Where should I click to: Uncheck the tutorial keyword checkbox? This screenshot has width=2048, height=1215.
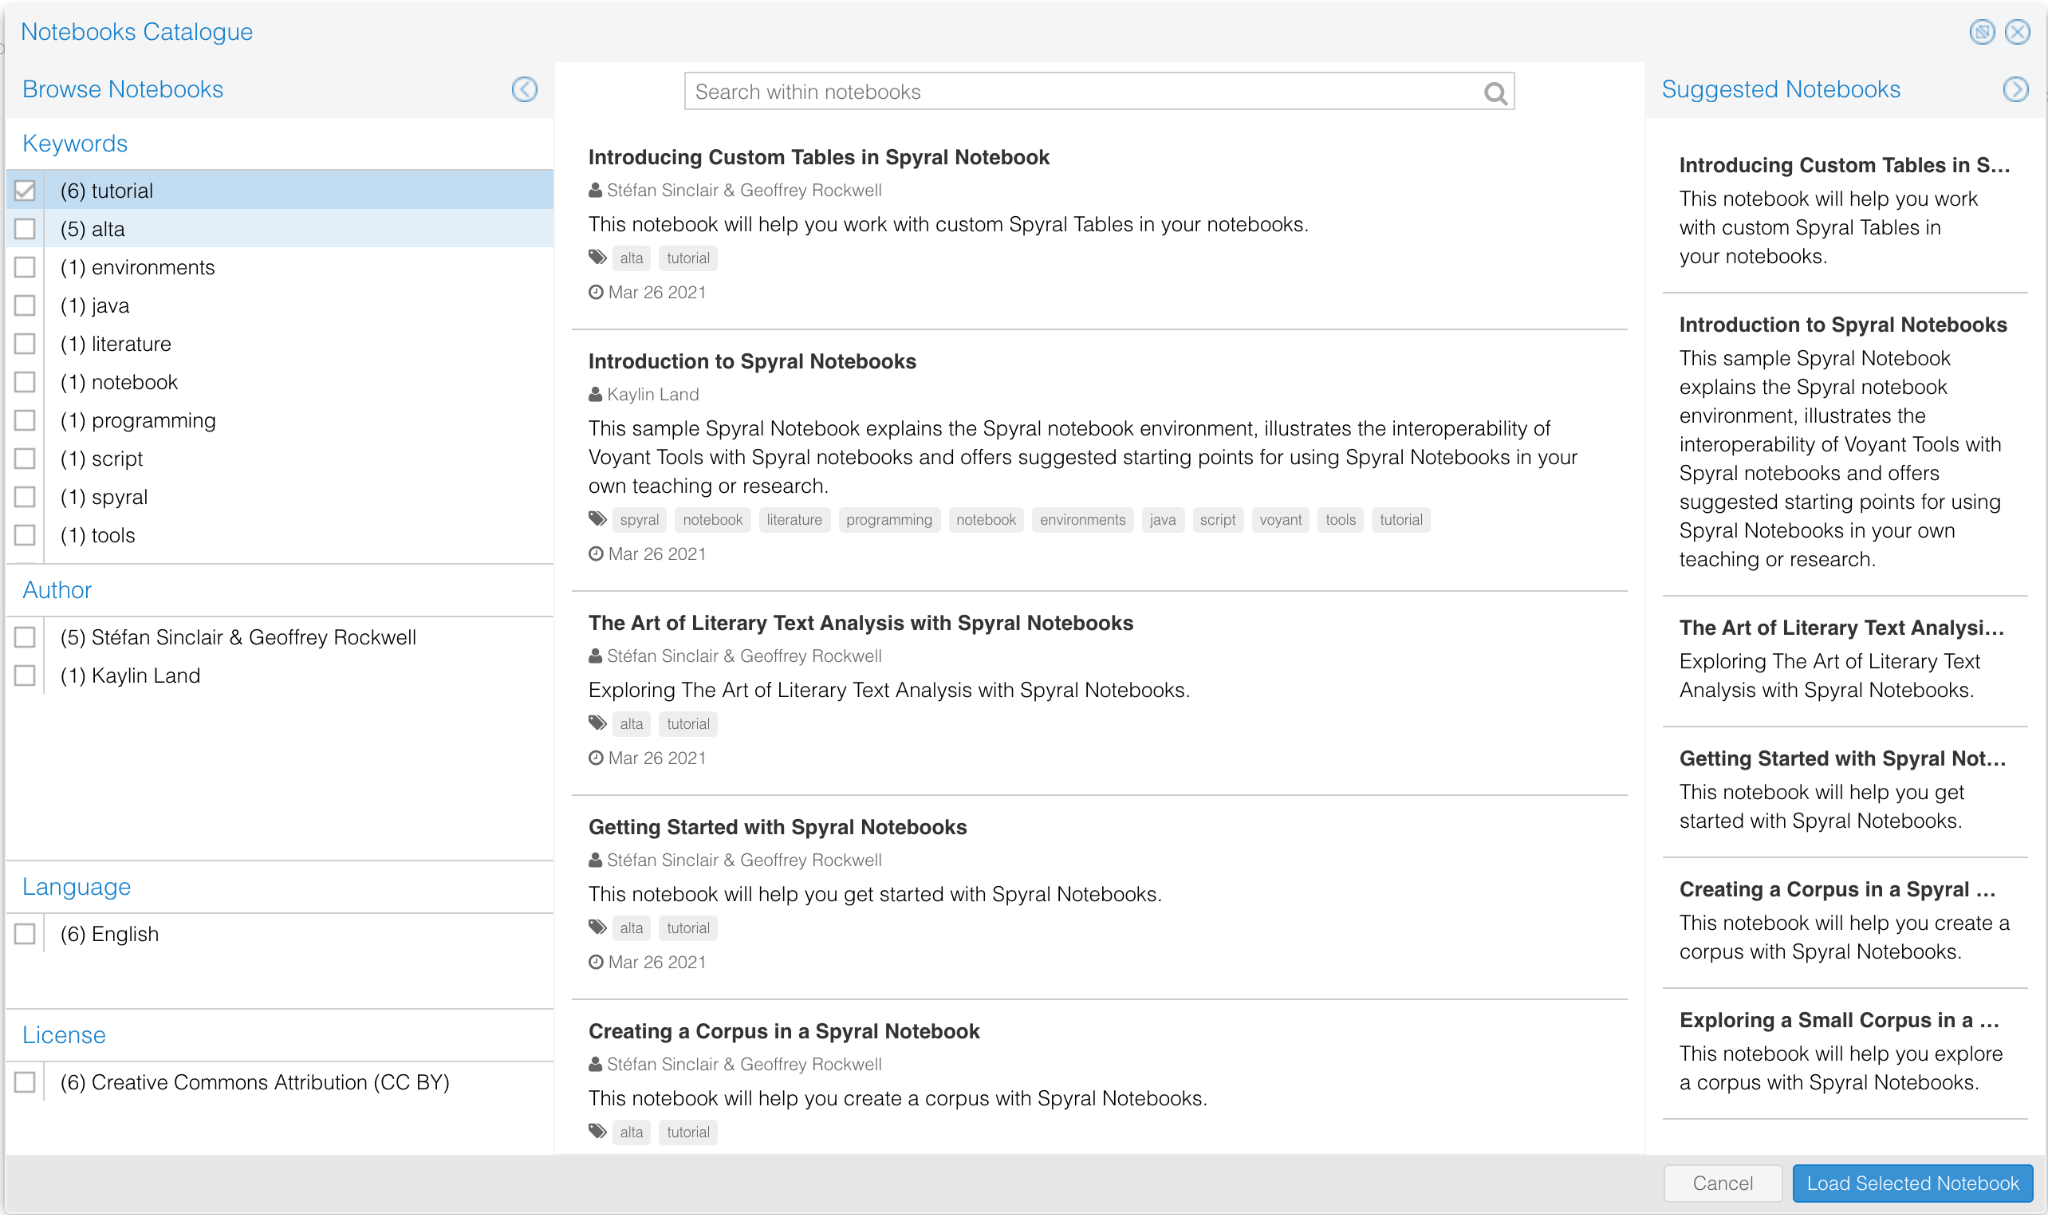coord(25,191)
